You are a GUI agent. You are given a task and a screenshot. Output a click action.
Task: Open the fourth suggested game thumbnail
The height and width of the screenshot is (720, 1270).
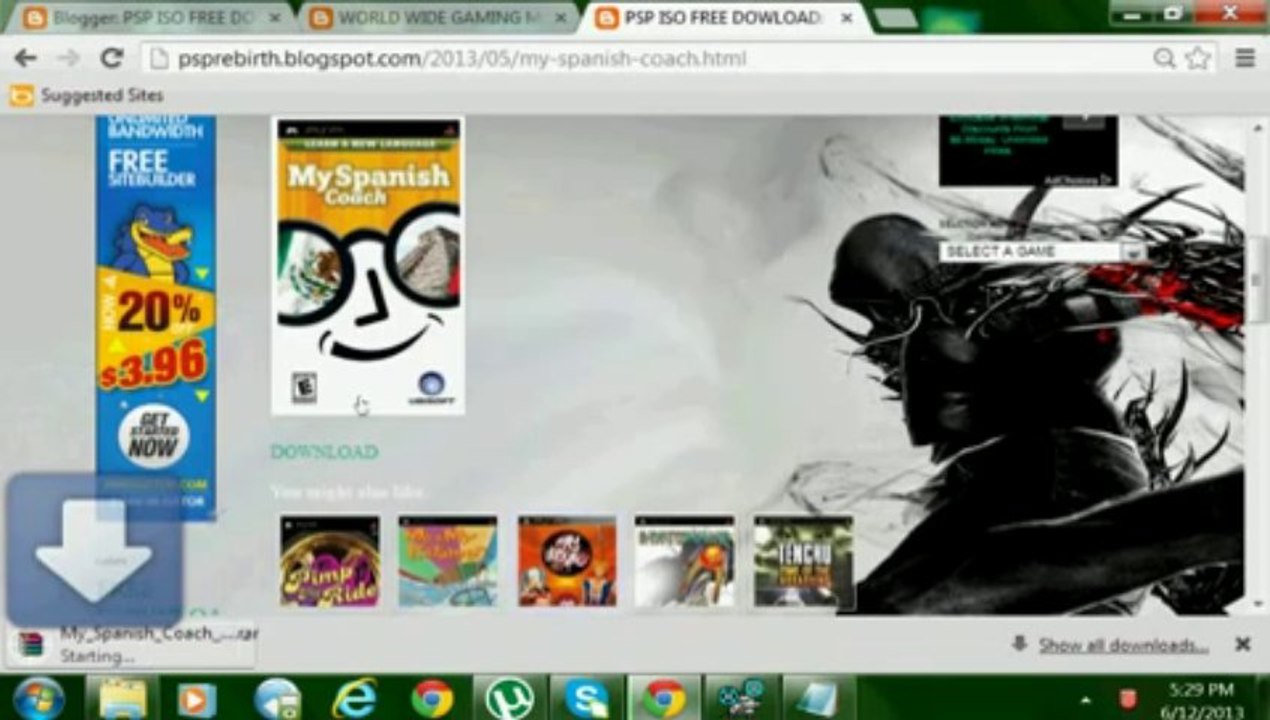(685, 561)
